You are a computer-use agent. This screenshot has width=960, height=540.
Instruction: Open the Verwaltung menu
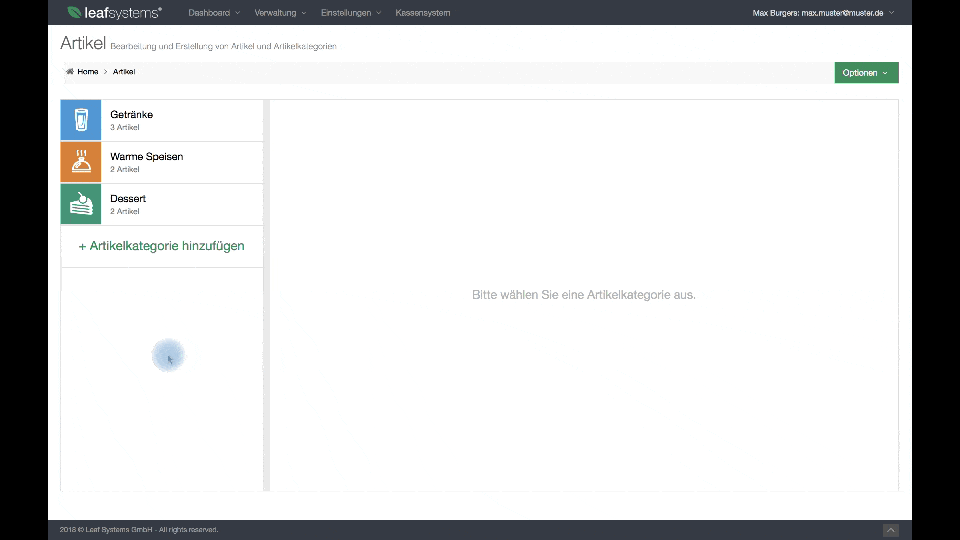click(280, 13)
